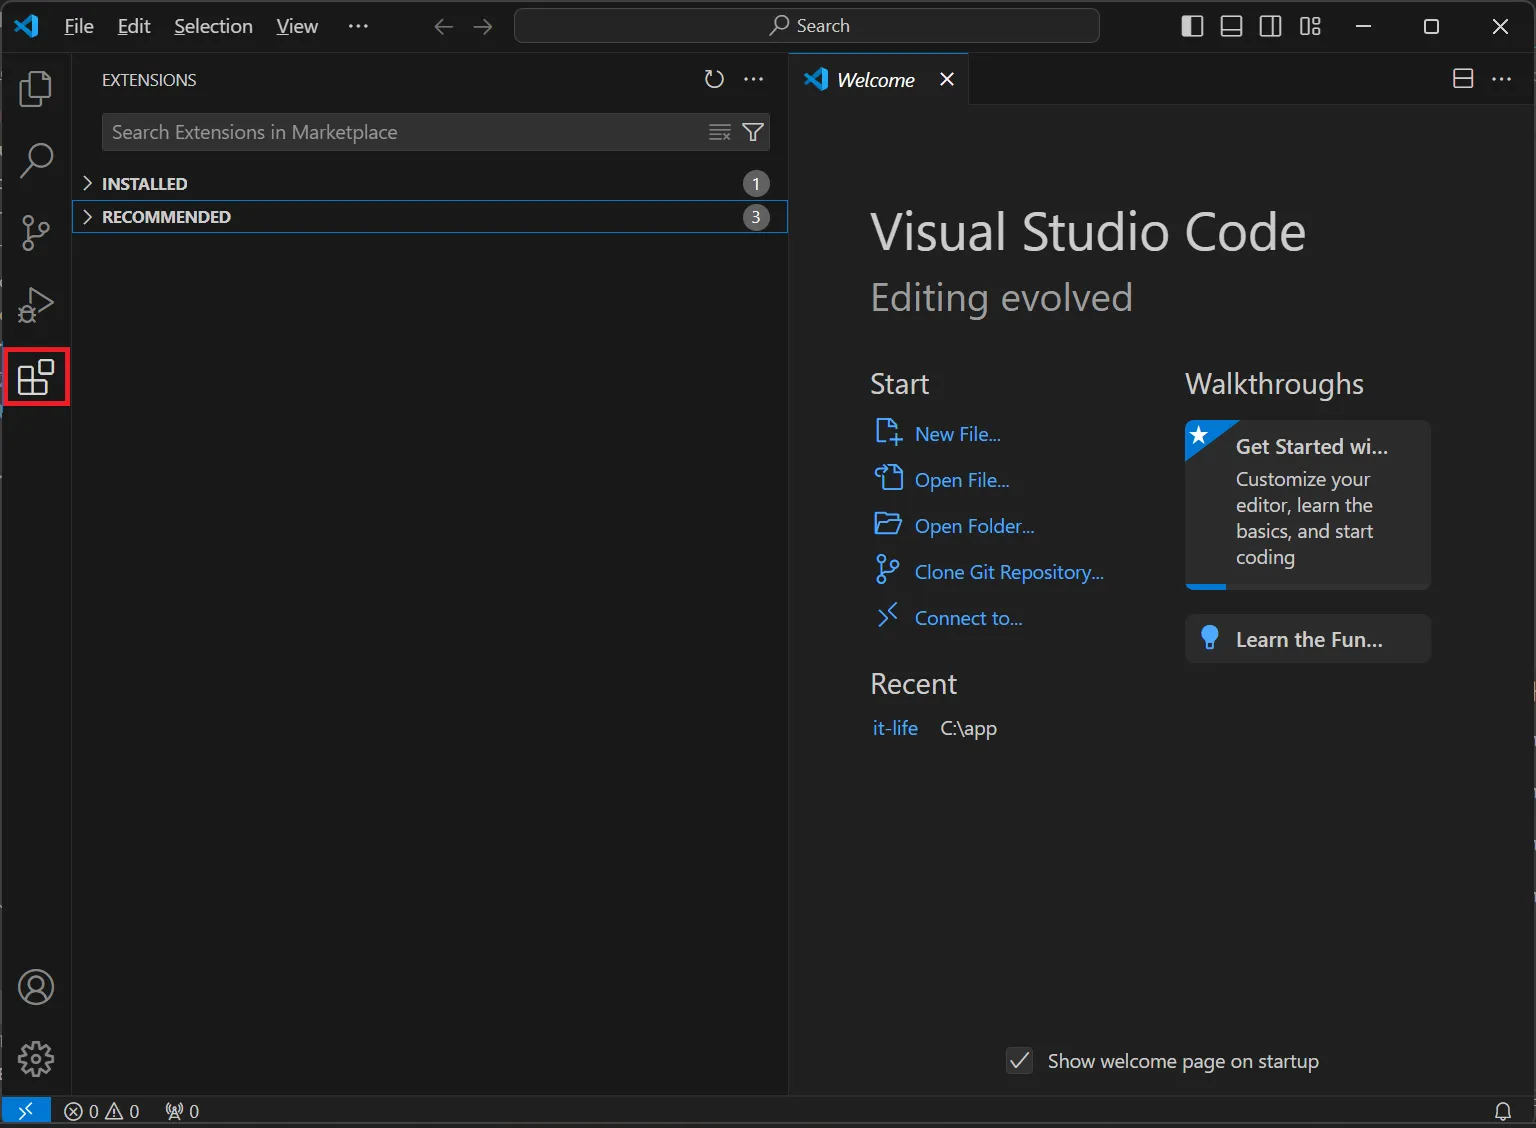This screenshot has height=1128, width=1536.
Task: Open errors and warnings status item
Action: [x=102, y=1111]
